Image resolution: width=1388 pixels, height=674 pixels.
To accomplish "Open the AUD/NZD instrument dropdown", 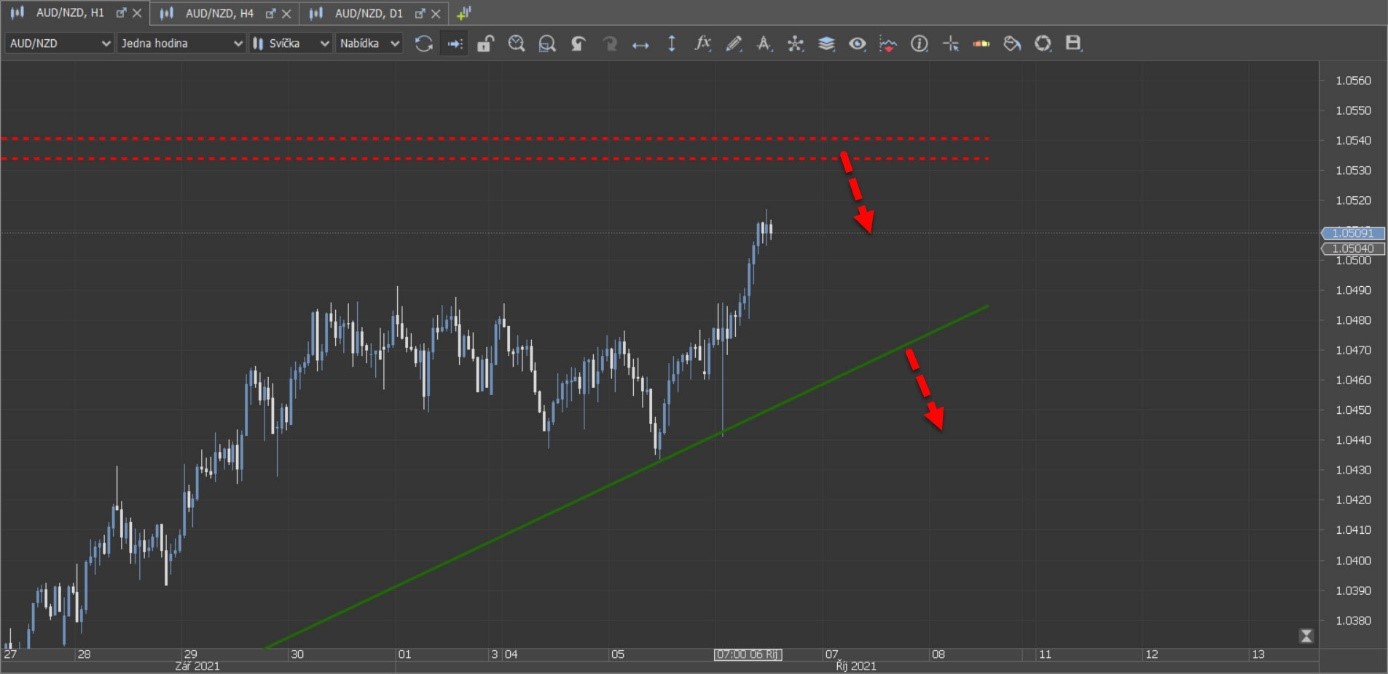I will (x=60, y=44).
